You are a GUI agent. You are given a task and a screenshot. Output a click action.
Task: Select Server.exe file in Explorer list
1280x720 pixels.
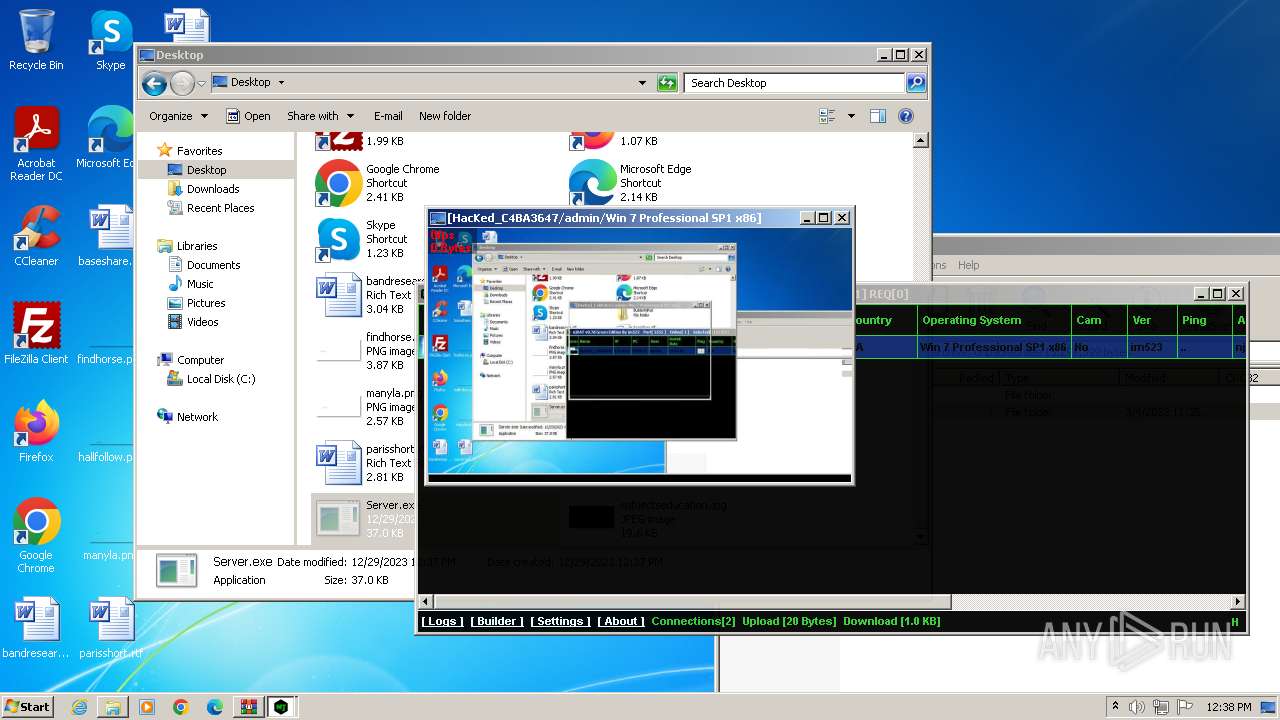[x=365, y=519]
